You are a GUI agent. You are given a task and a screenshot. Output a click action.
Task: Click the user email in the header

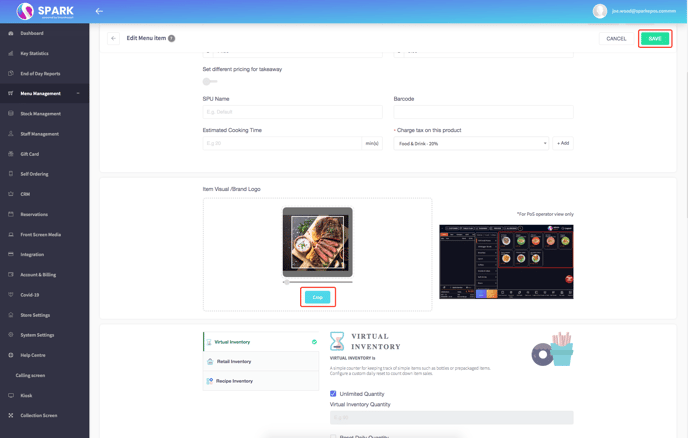(x=644, y=11)
